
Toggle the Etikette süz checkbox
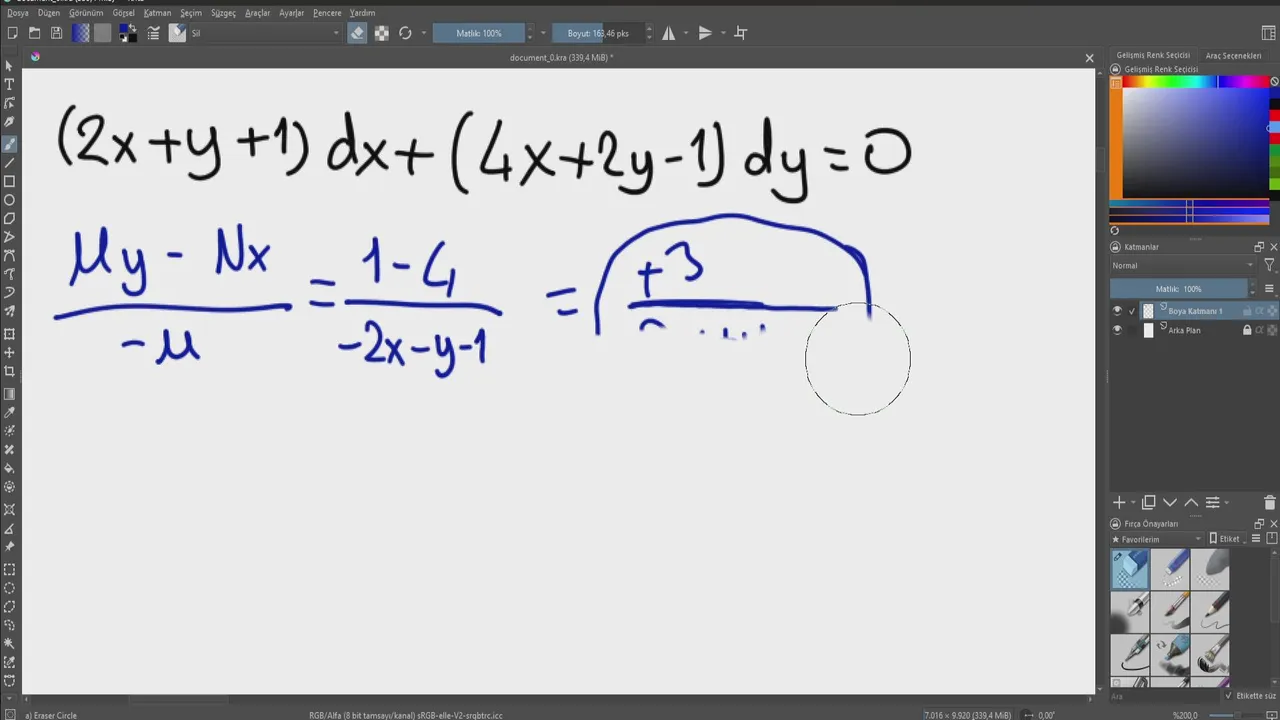[1229, 695]
